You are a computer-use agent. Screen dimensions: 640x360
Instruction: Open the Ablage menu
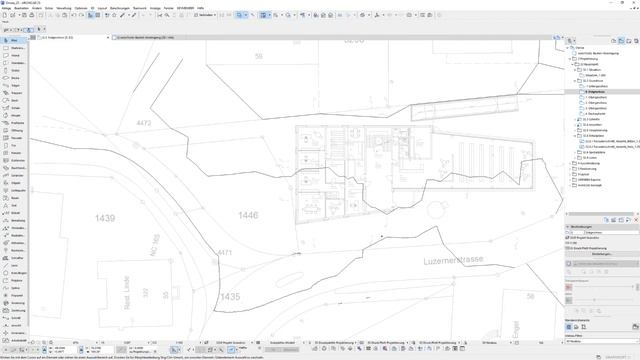(x=6, y=8)
